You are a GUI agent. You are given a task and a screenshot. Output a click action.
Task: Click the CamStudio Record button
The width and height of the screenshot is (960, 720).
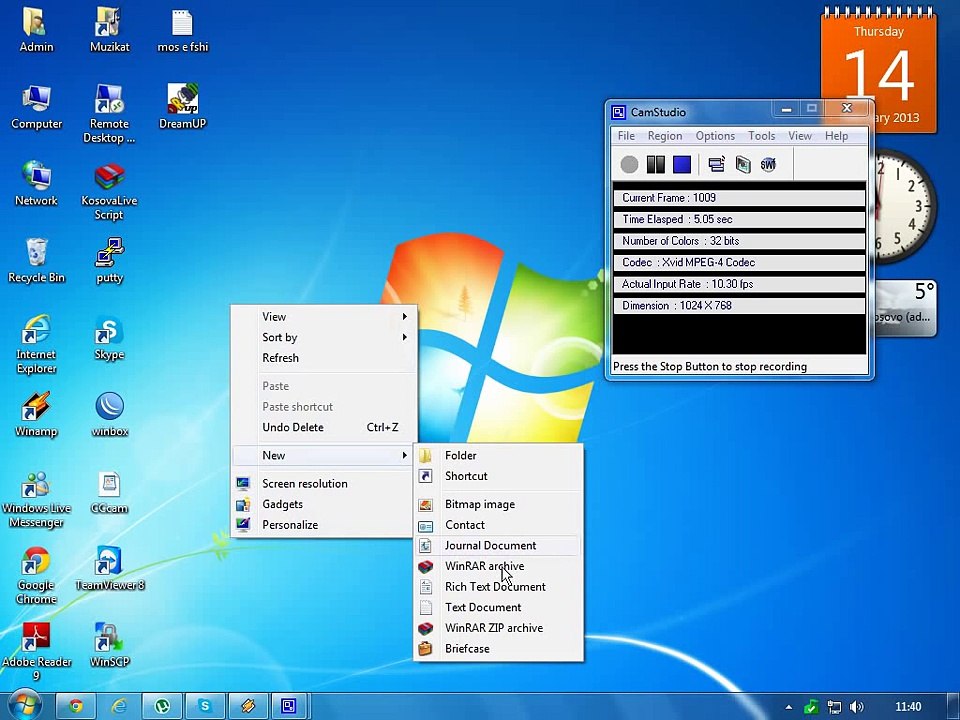[629, 164]
